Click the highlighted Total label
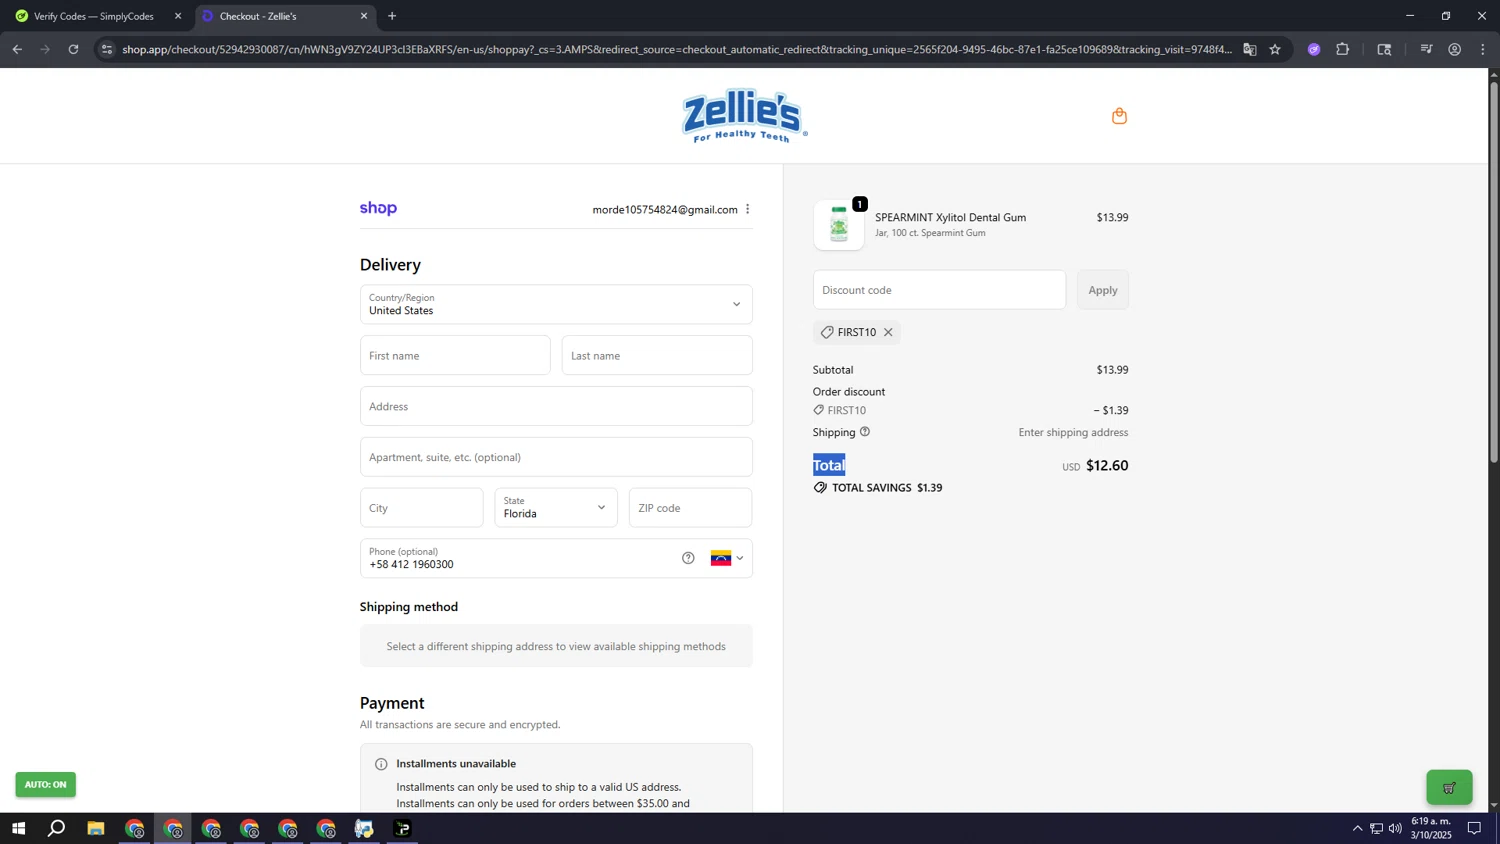1500x844 pixels. click(829, 465)
